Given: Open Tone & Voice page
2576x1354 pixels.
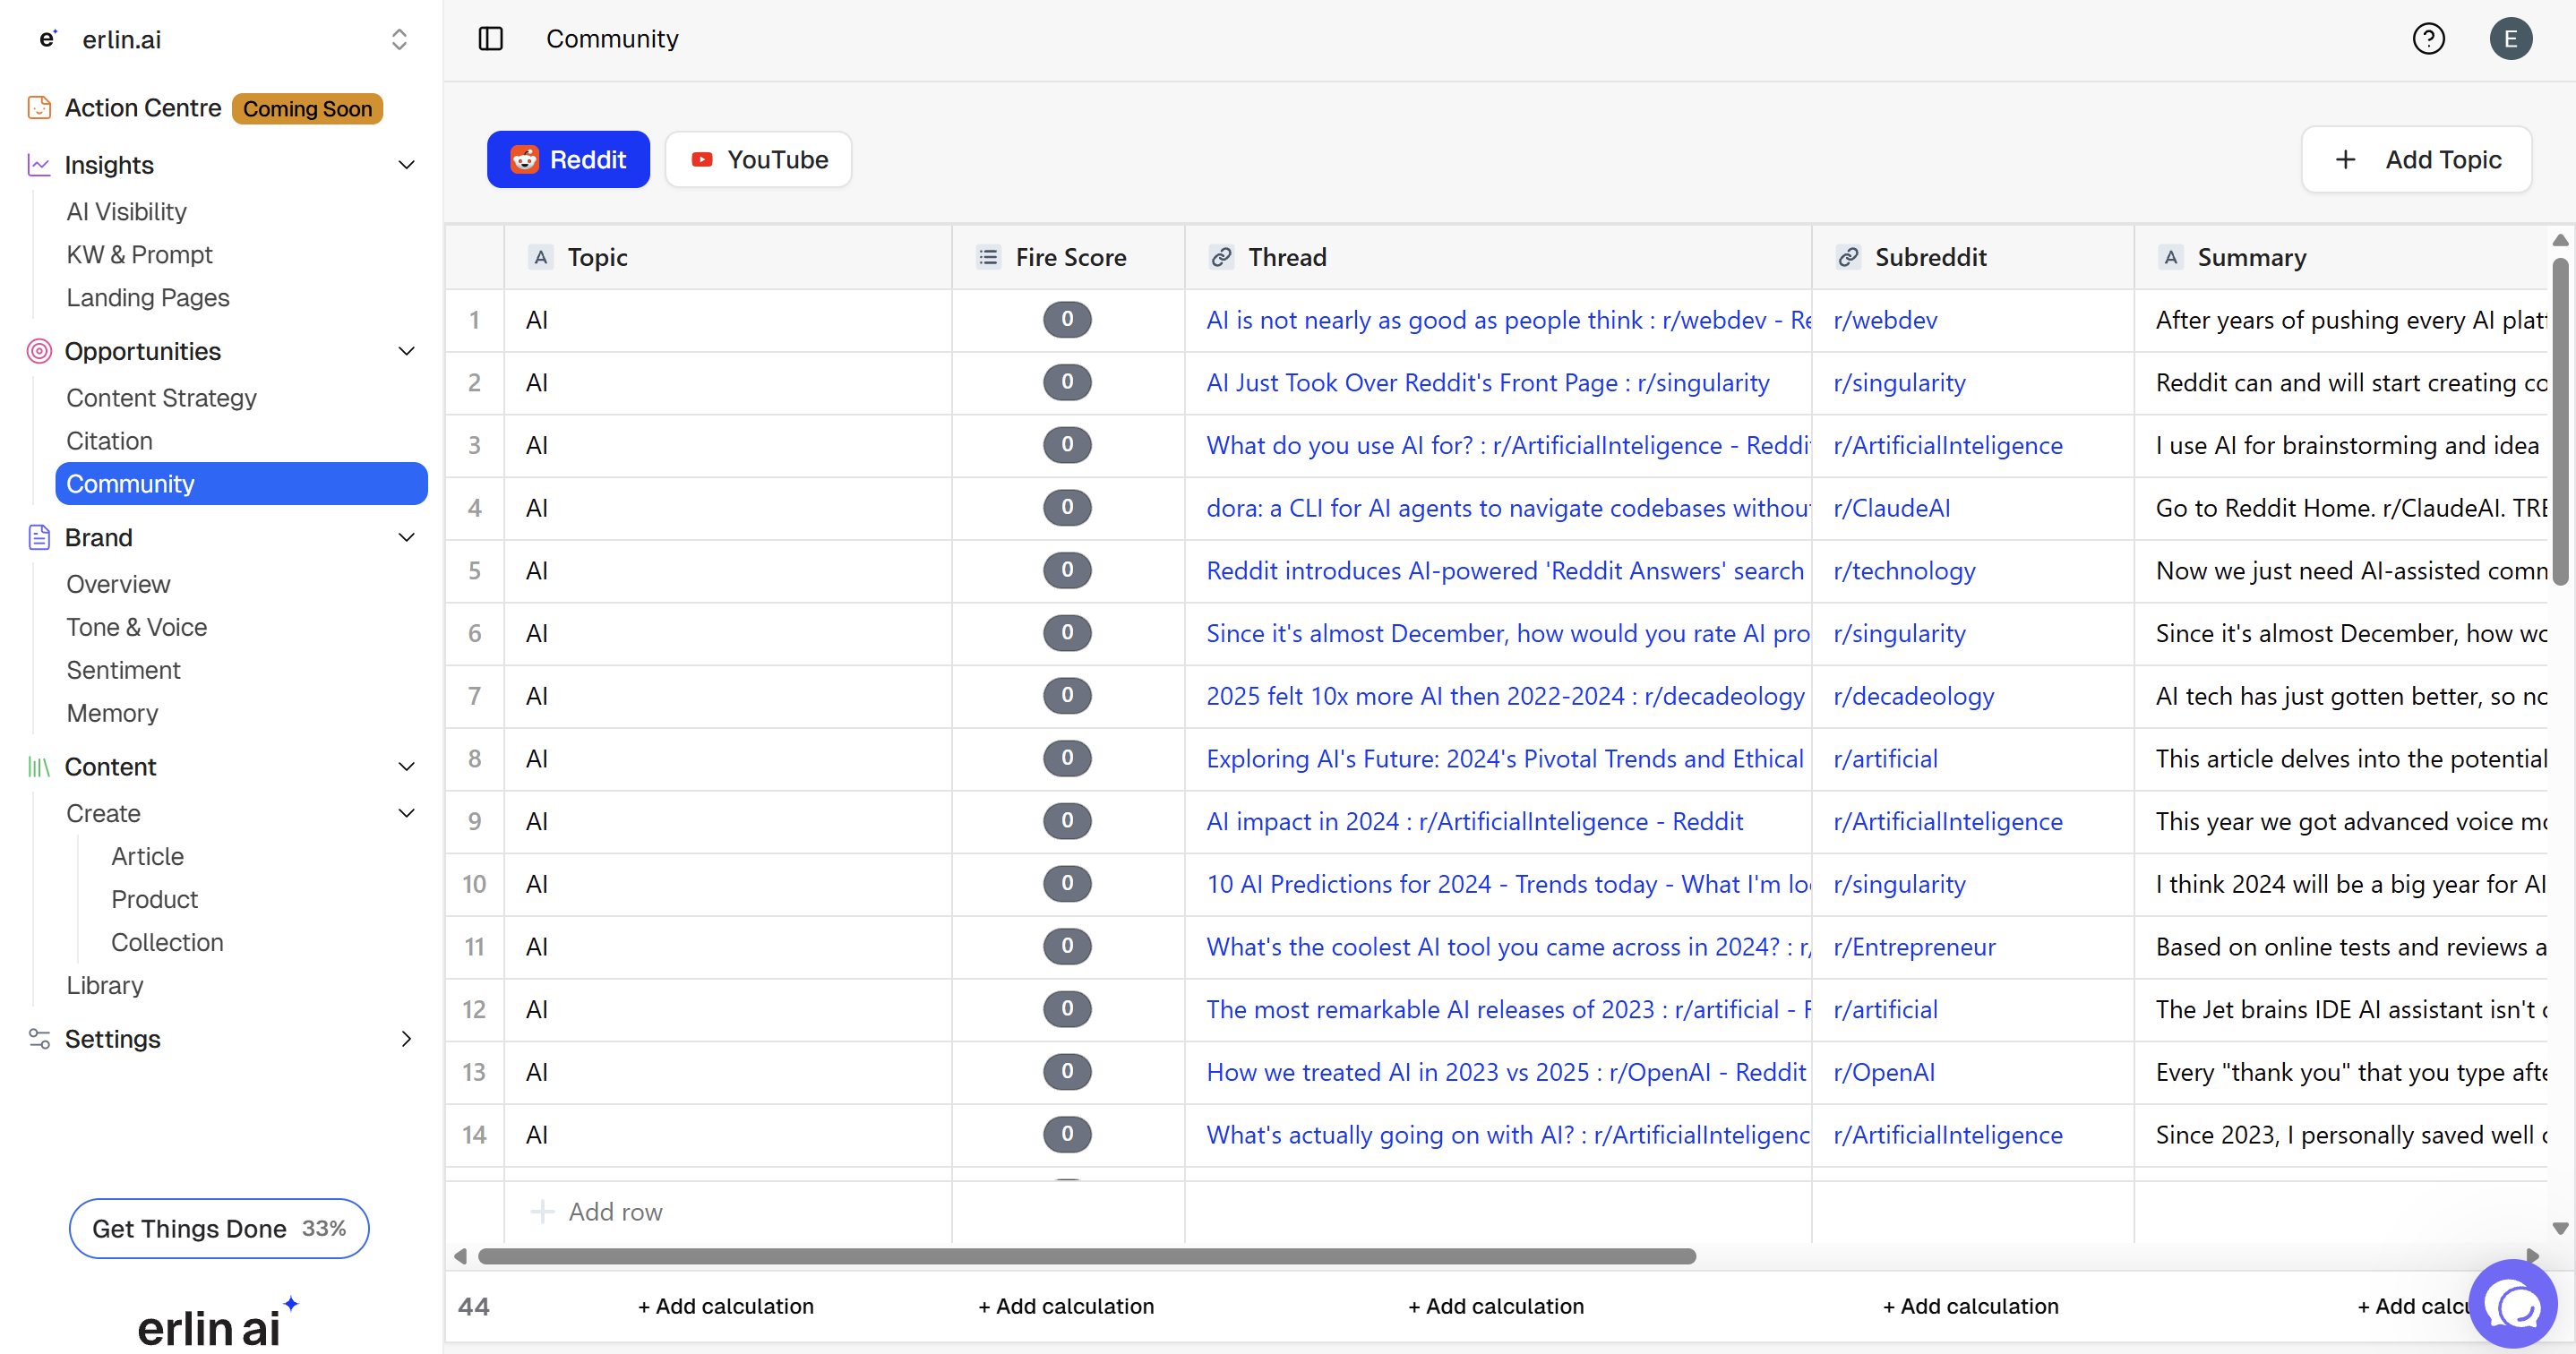Looking at the screenshot, I should click(137, 627).
